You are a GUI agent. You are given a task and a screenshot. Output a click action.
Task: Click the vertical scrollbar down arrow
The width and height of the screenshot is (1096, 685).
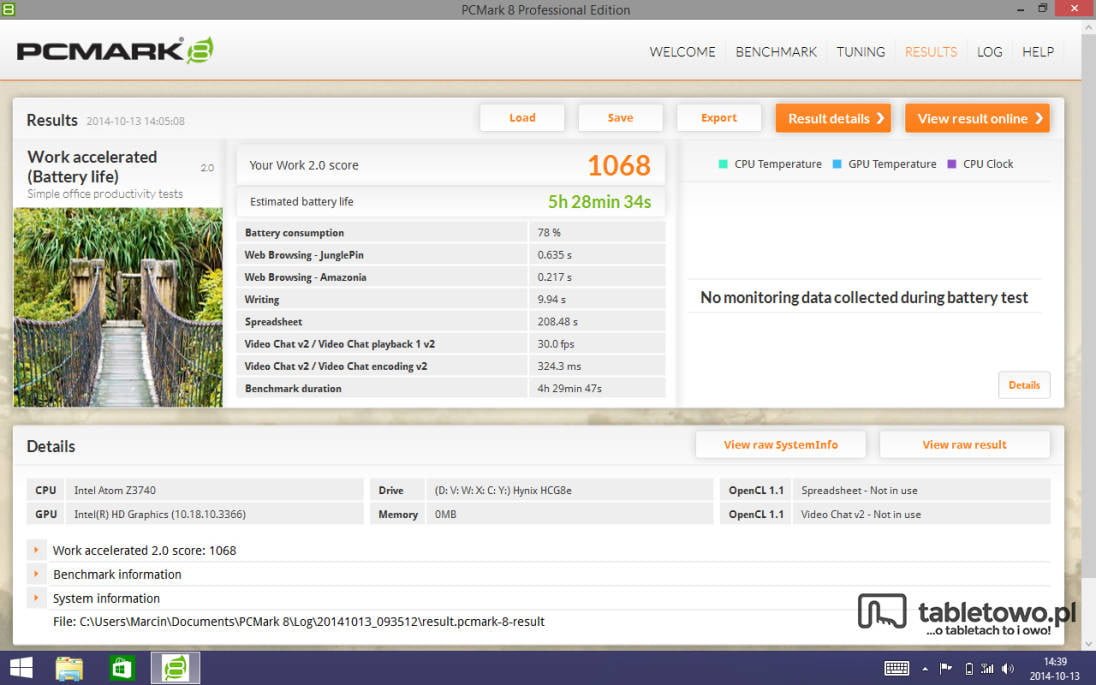(1088, 643)
